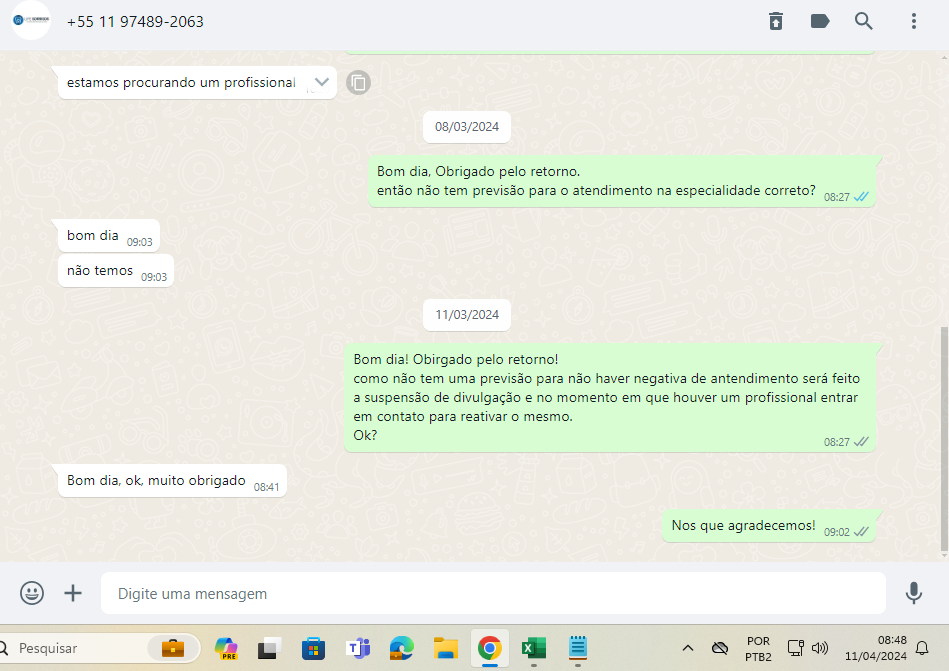Screen dimensions: 949x671
Task: Click the plus attach icon
Action: tap(73, 593)
